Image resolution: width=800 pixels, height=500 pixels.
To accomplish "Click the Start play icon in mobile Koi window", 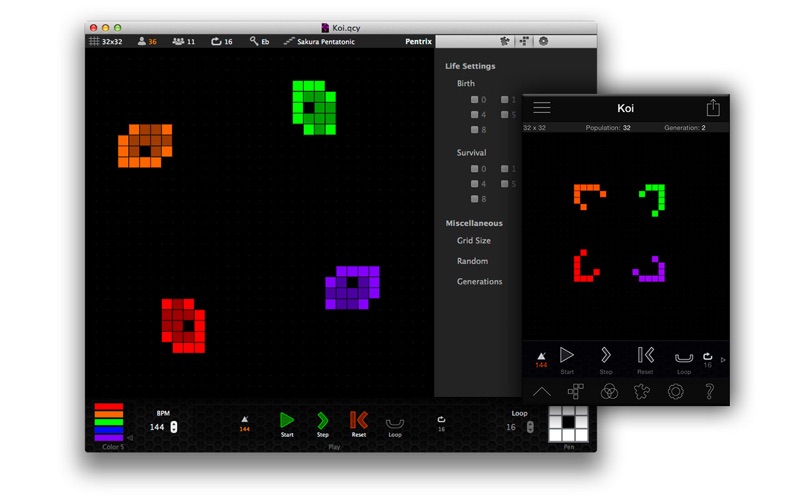I will [x=567, y=355].
